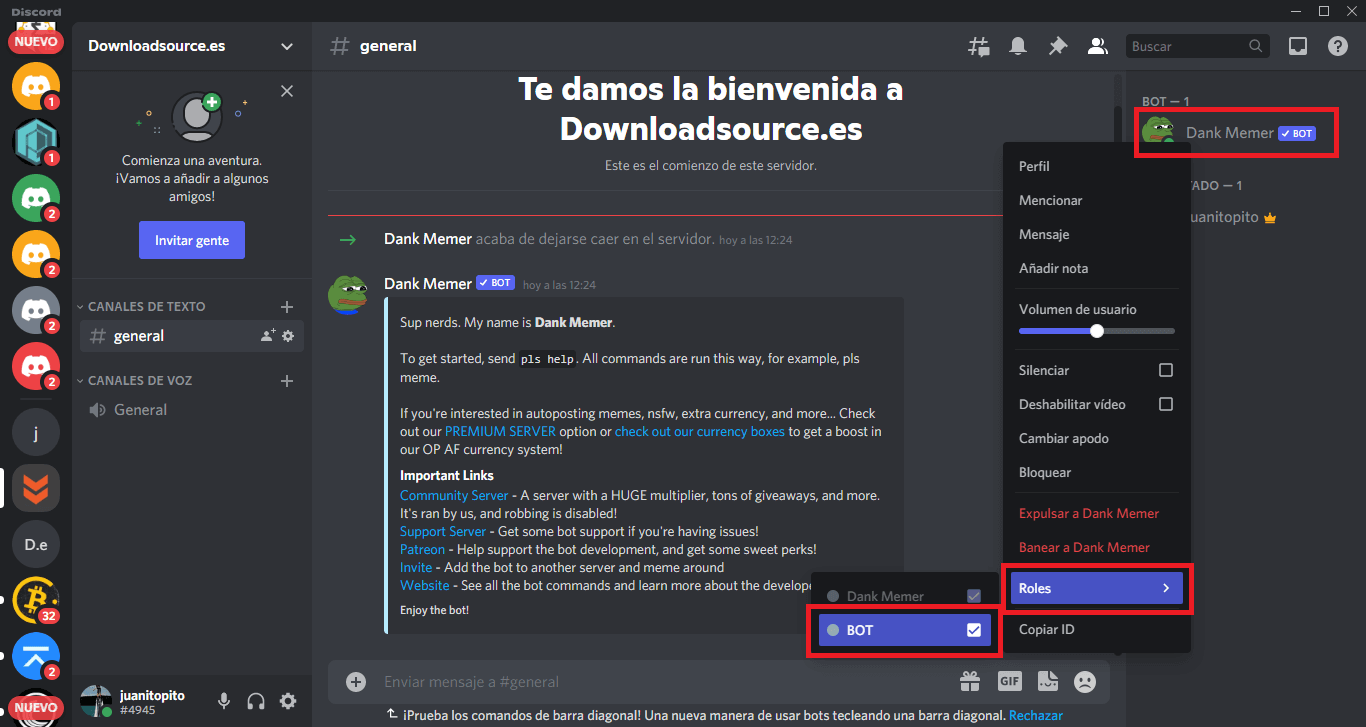
Task: Open the Invite link in bot message
Action: pos(416,567)
